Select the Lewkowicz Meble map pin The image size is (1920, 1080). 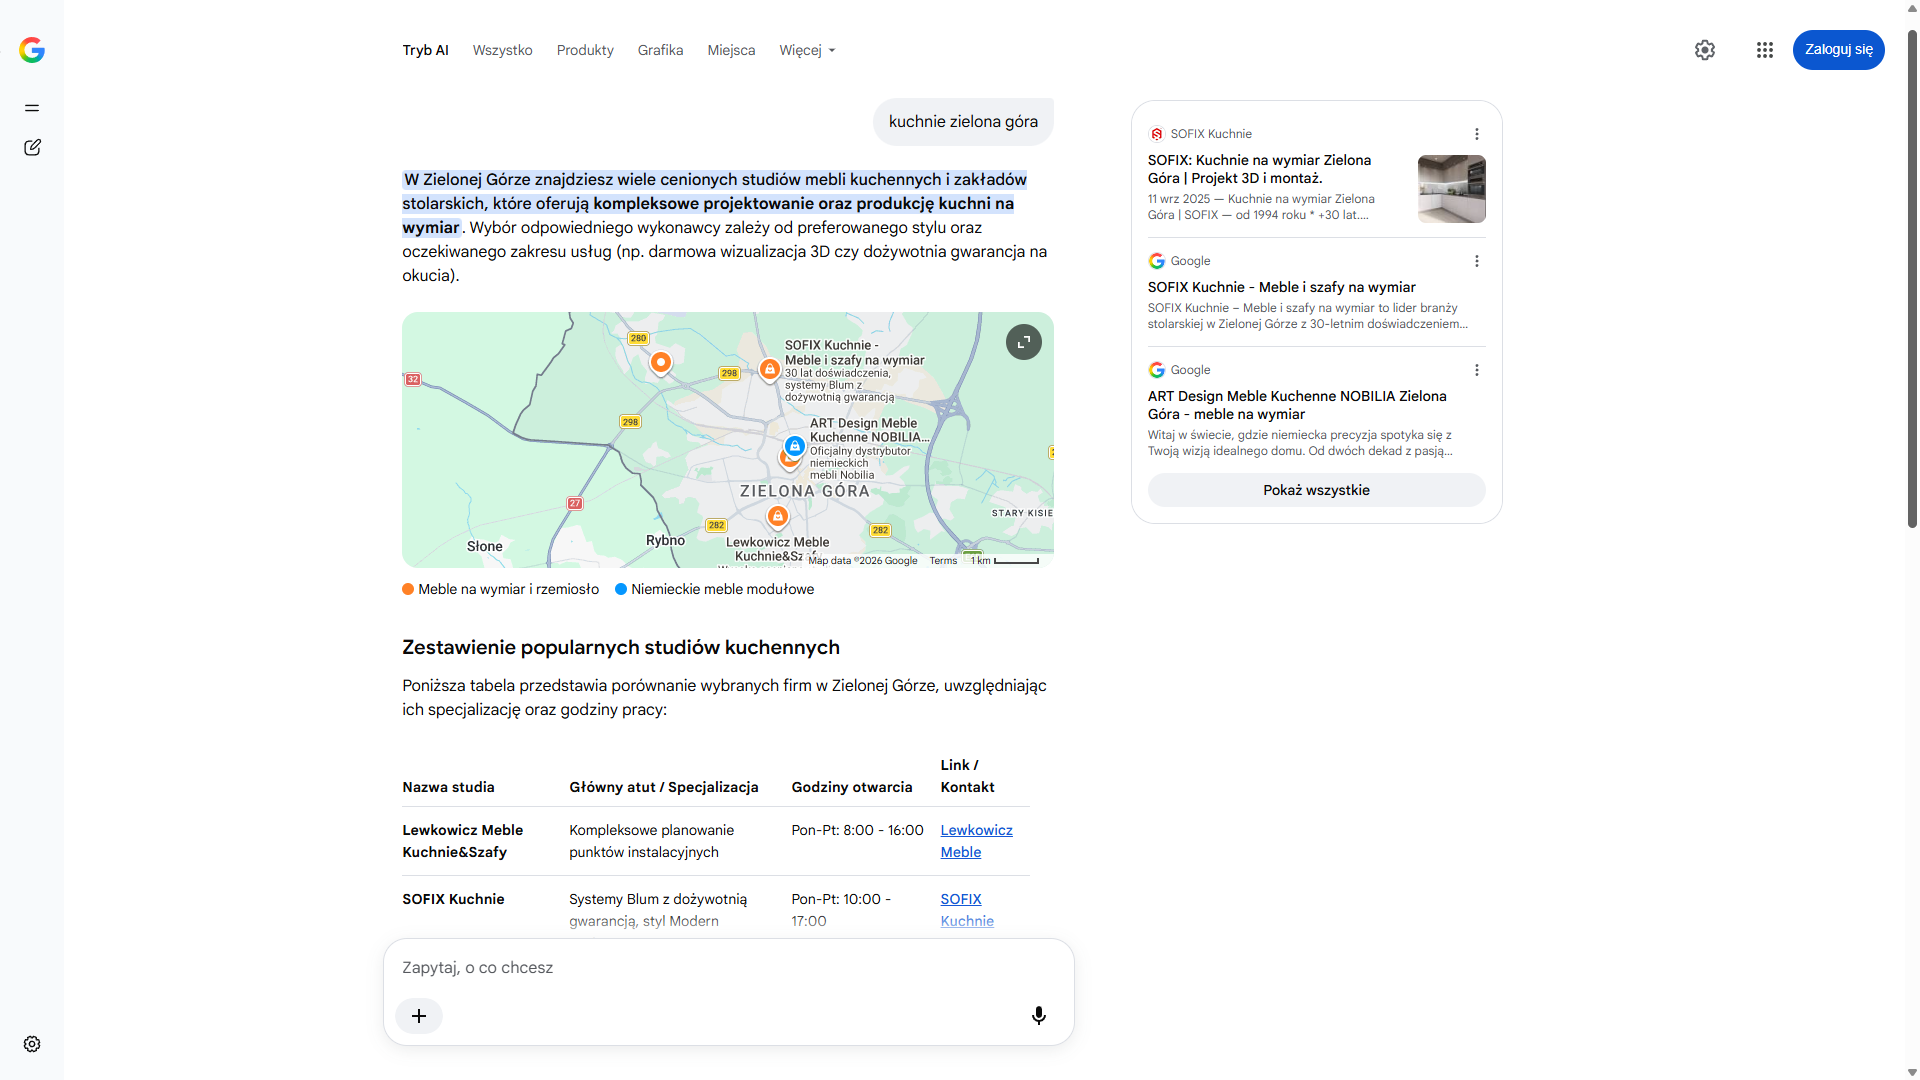(778, 516)
